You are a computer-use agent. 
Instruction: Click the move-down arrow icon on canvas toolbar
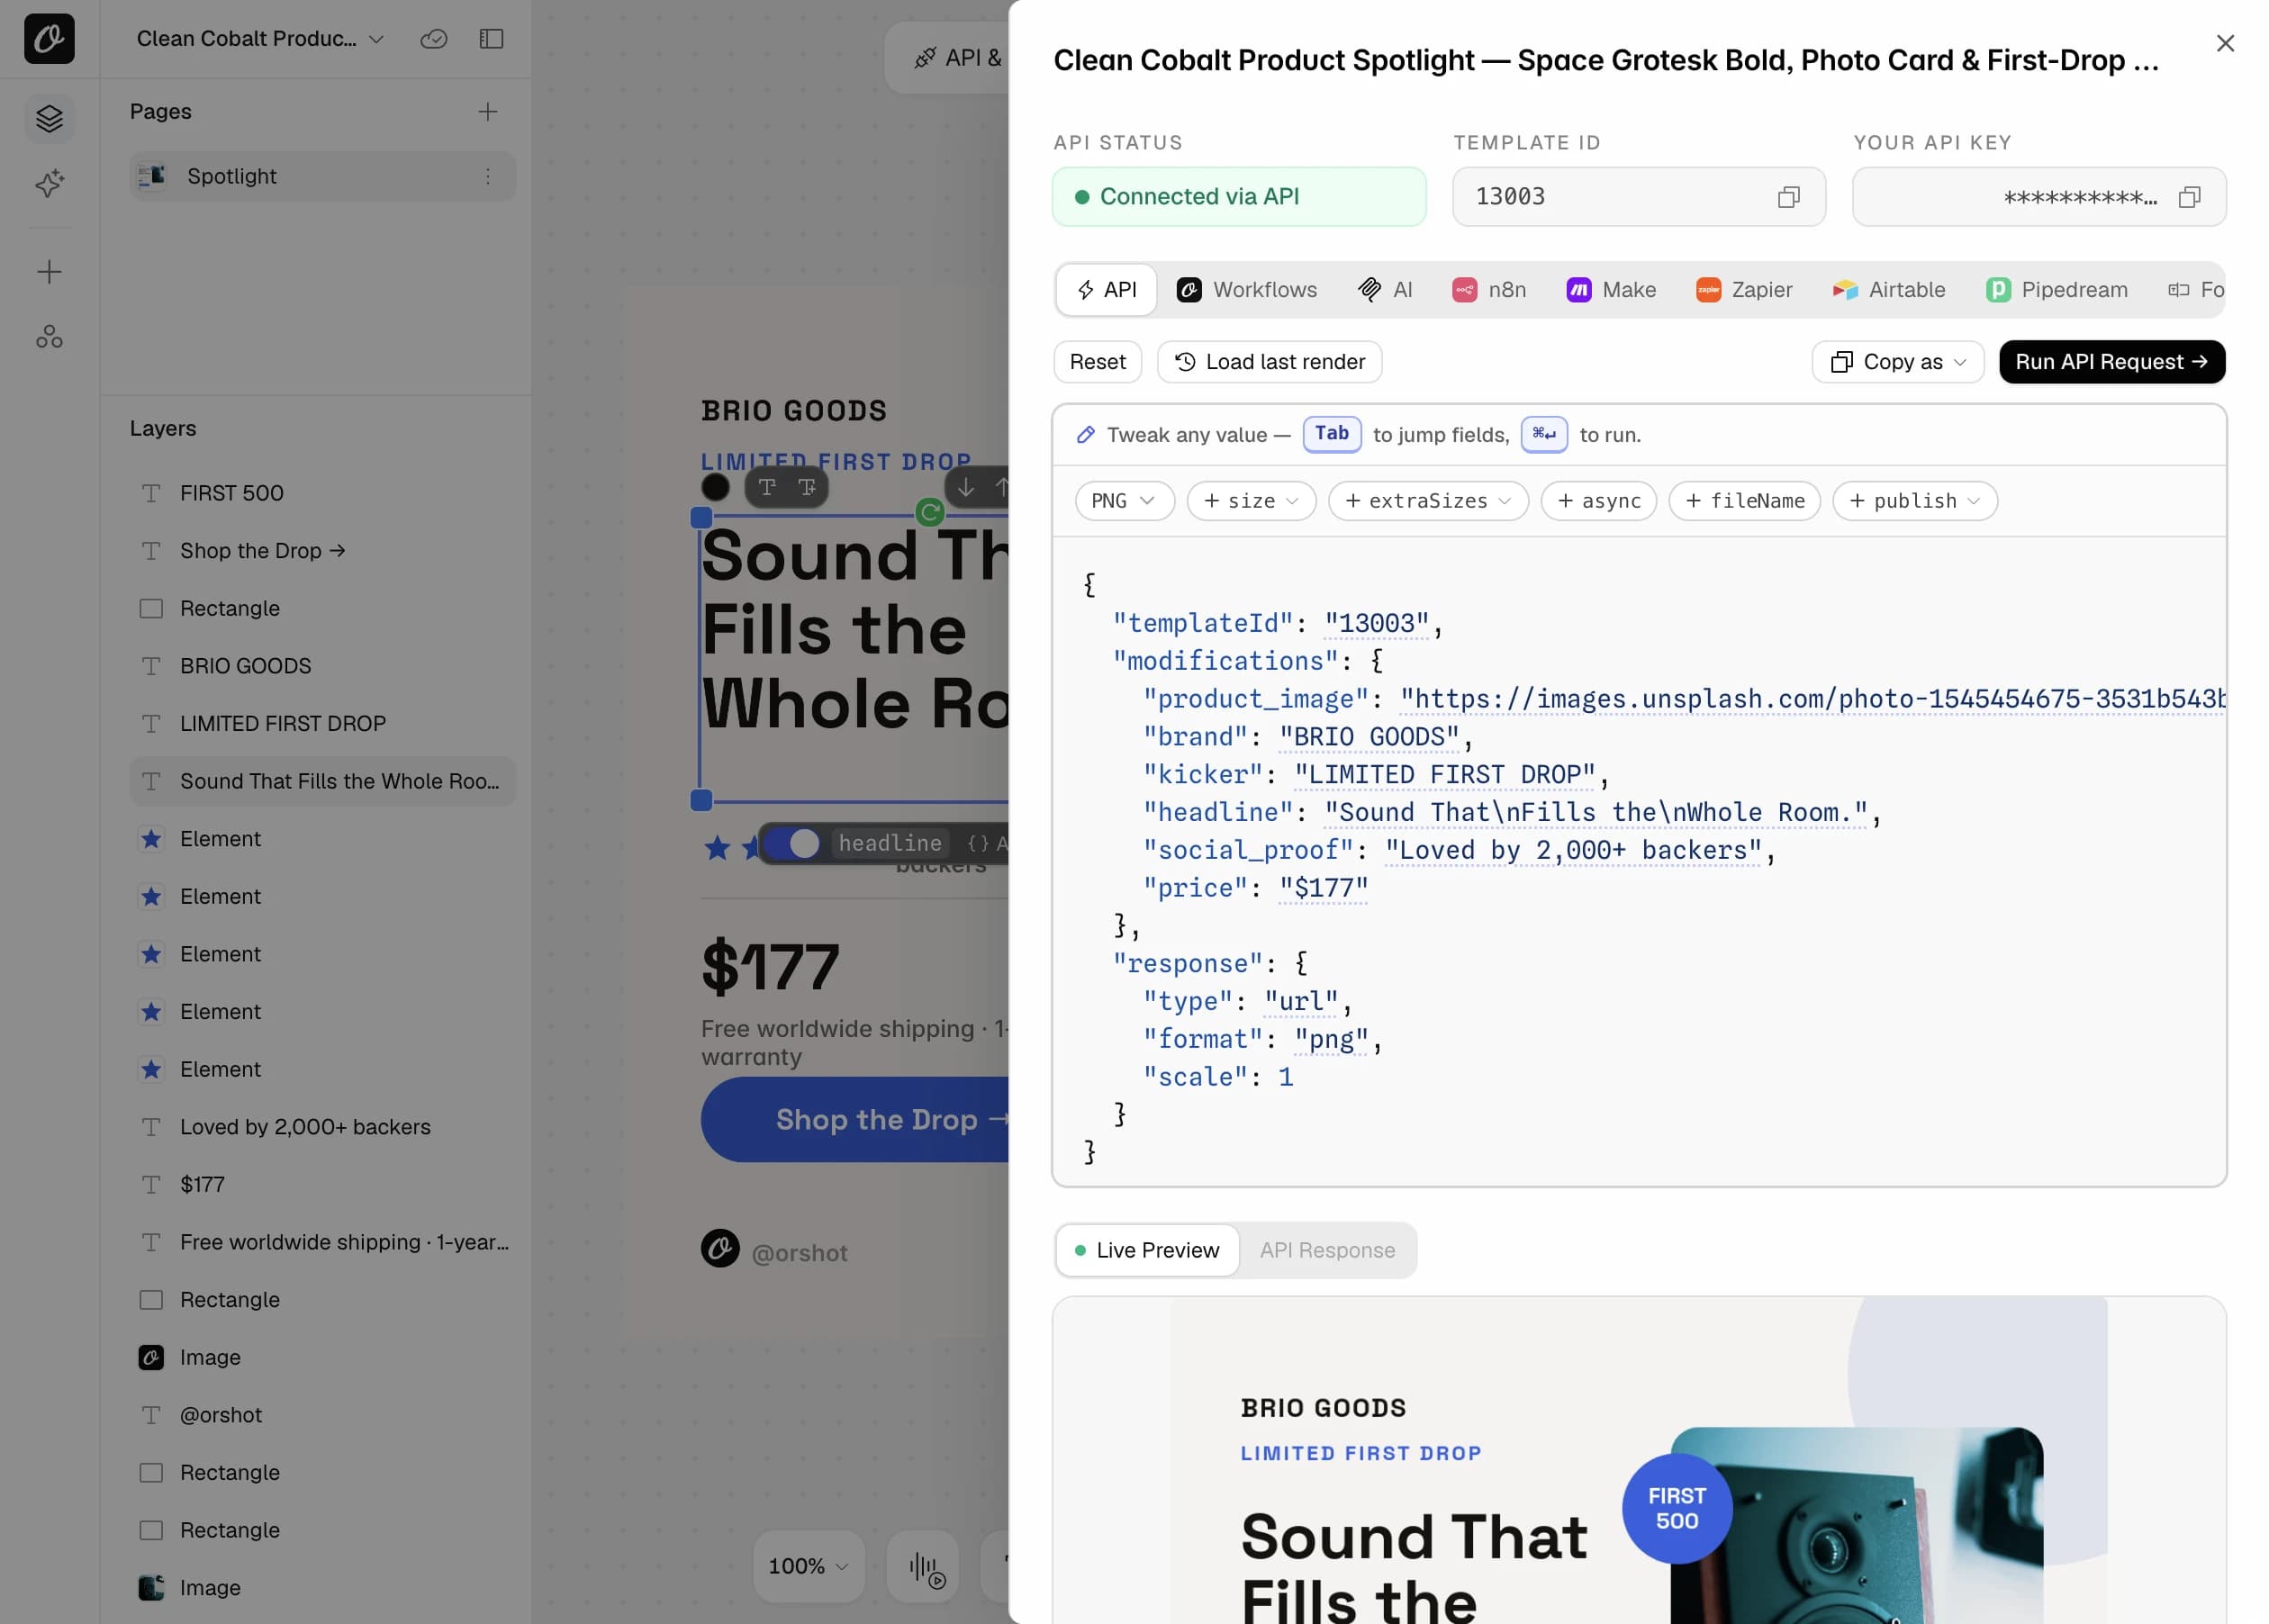click(965, 487)
